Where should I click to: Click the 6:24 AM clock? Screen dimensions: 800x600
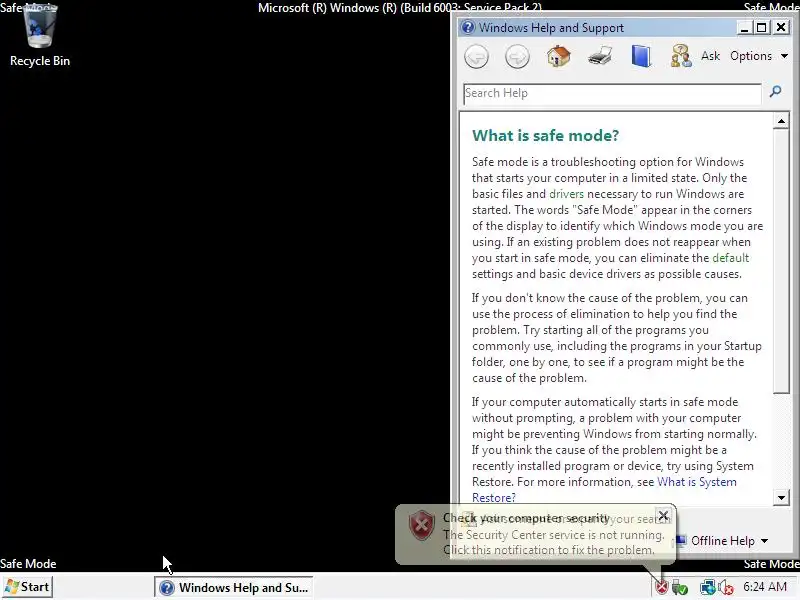coord(765,587)
